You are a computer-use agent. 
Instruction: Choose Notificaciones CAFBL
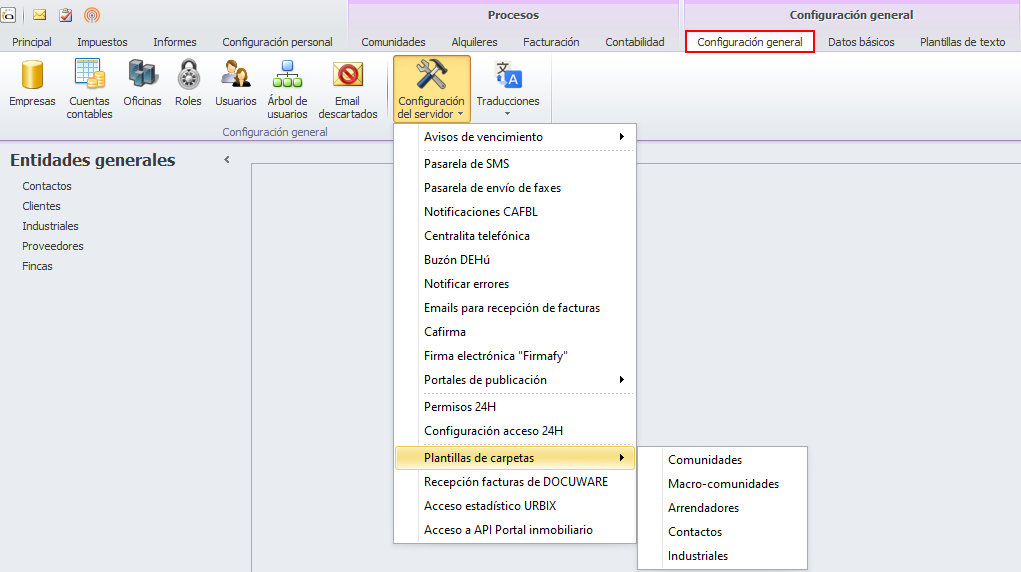pos(515,212)
